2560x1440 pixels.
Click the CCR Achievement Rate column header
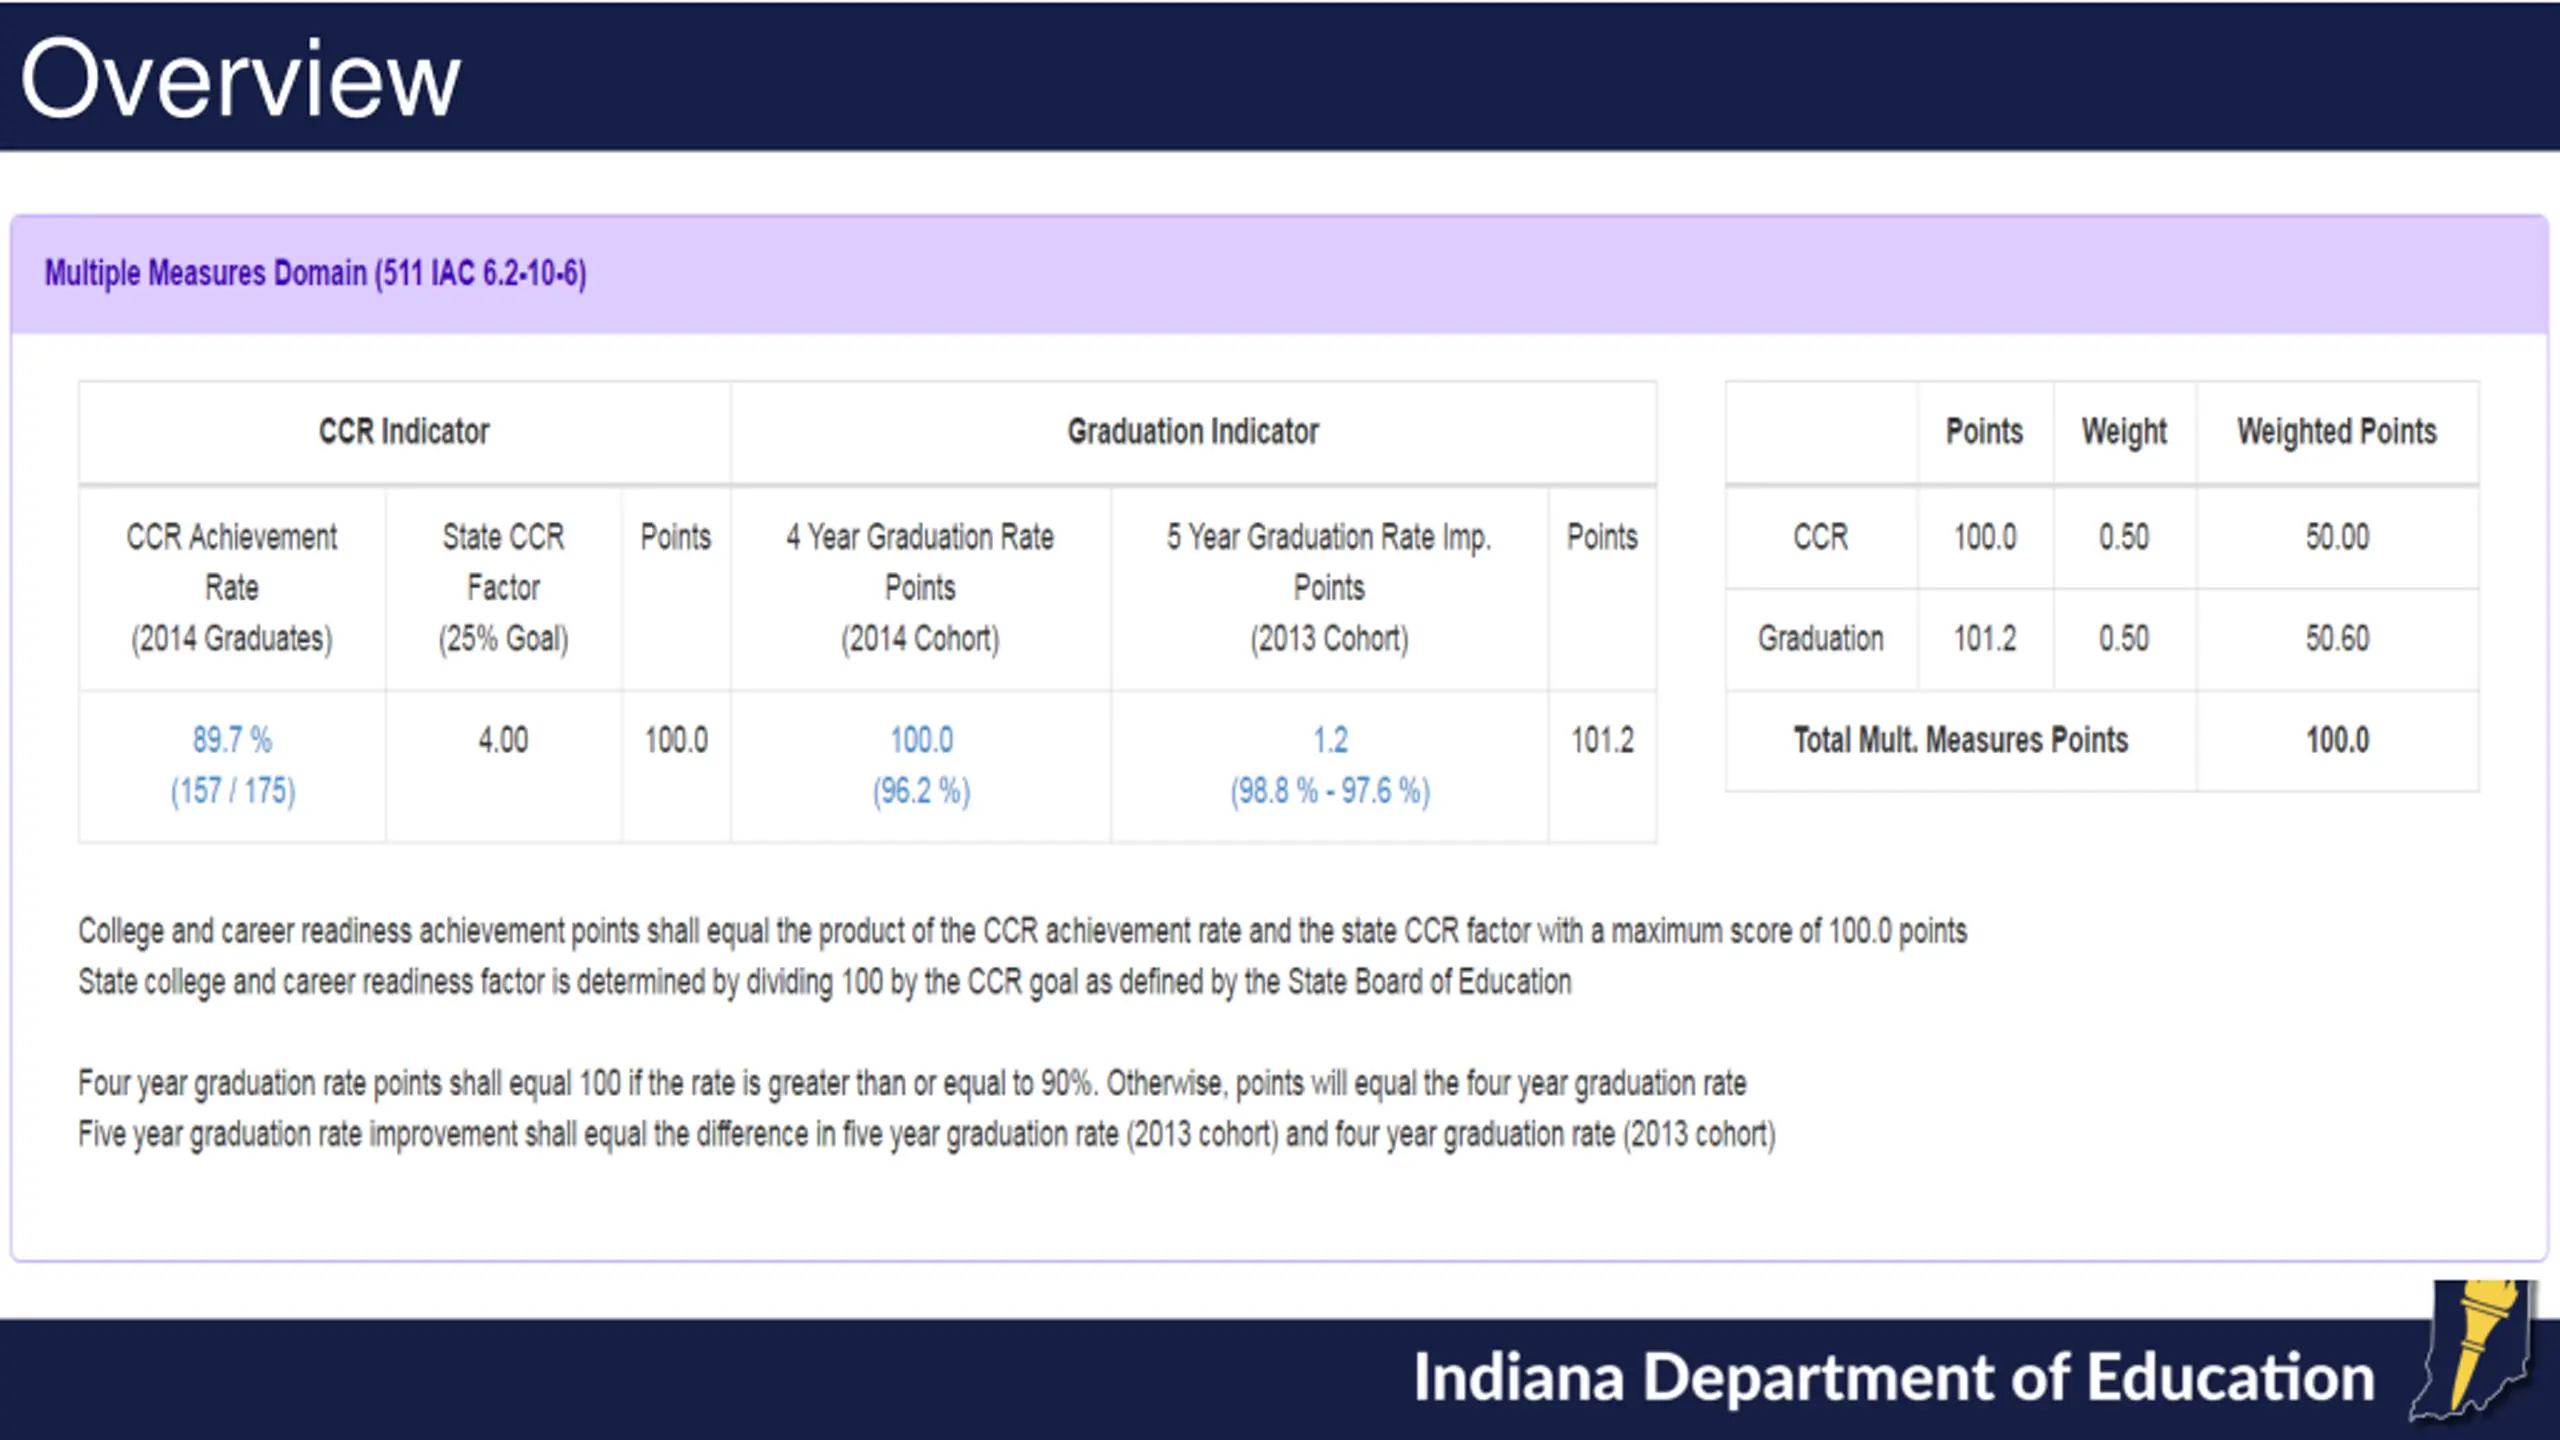232,588
